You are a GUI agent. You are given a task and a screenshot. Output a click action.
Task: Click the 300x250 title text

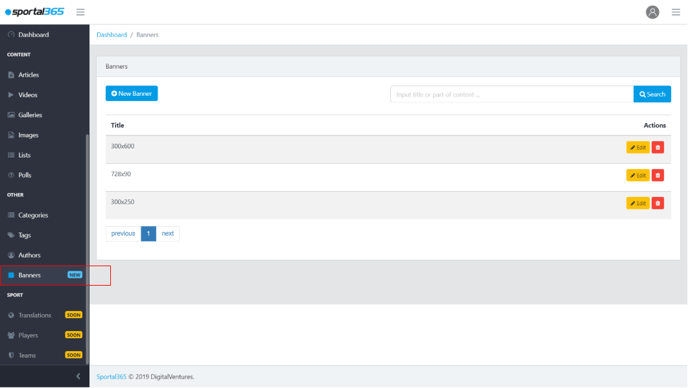coord(122,202)
